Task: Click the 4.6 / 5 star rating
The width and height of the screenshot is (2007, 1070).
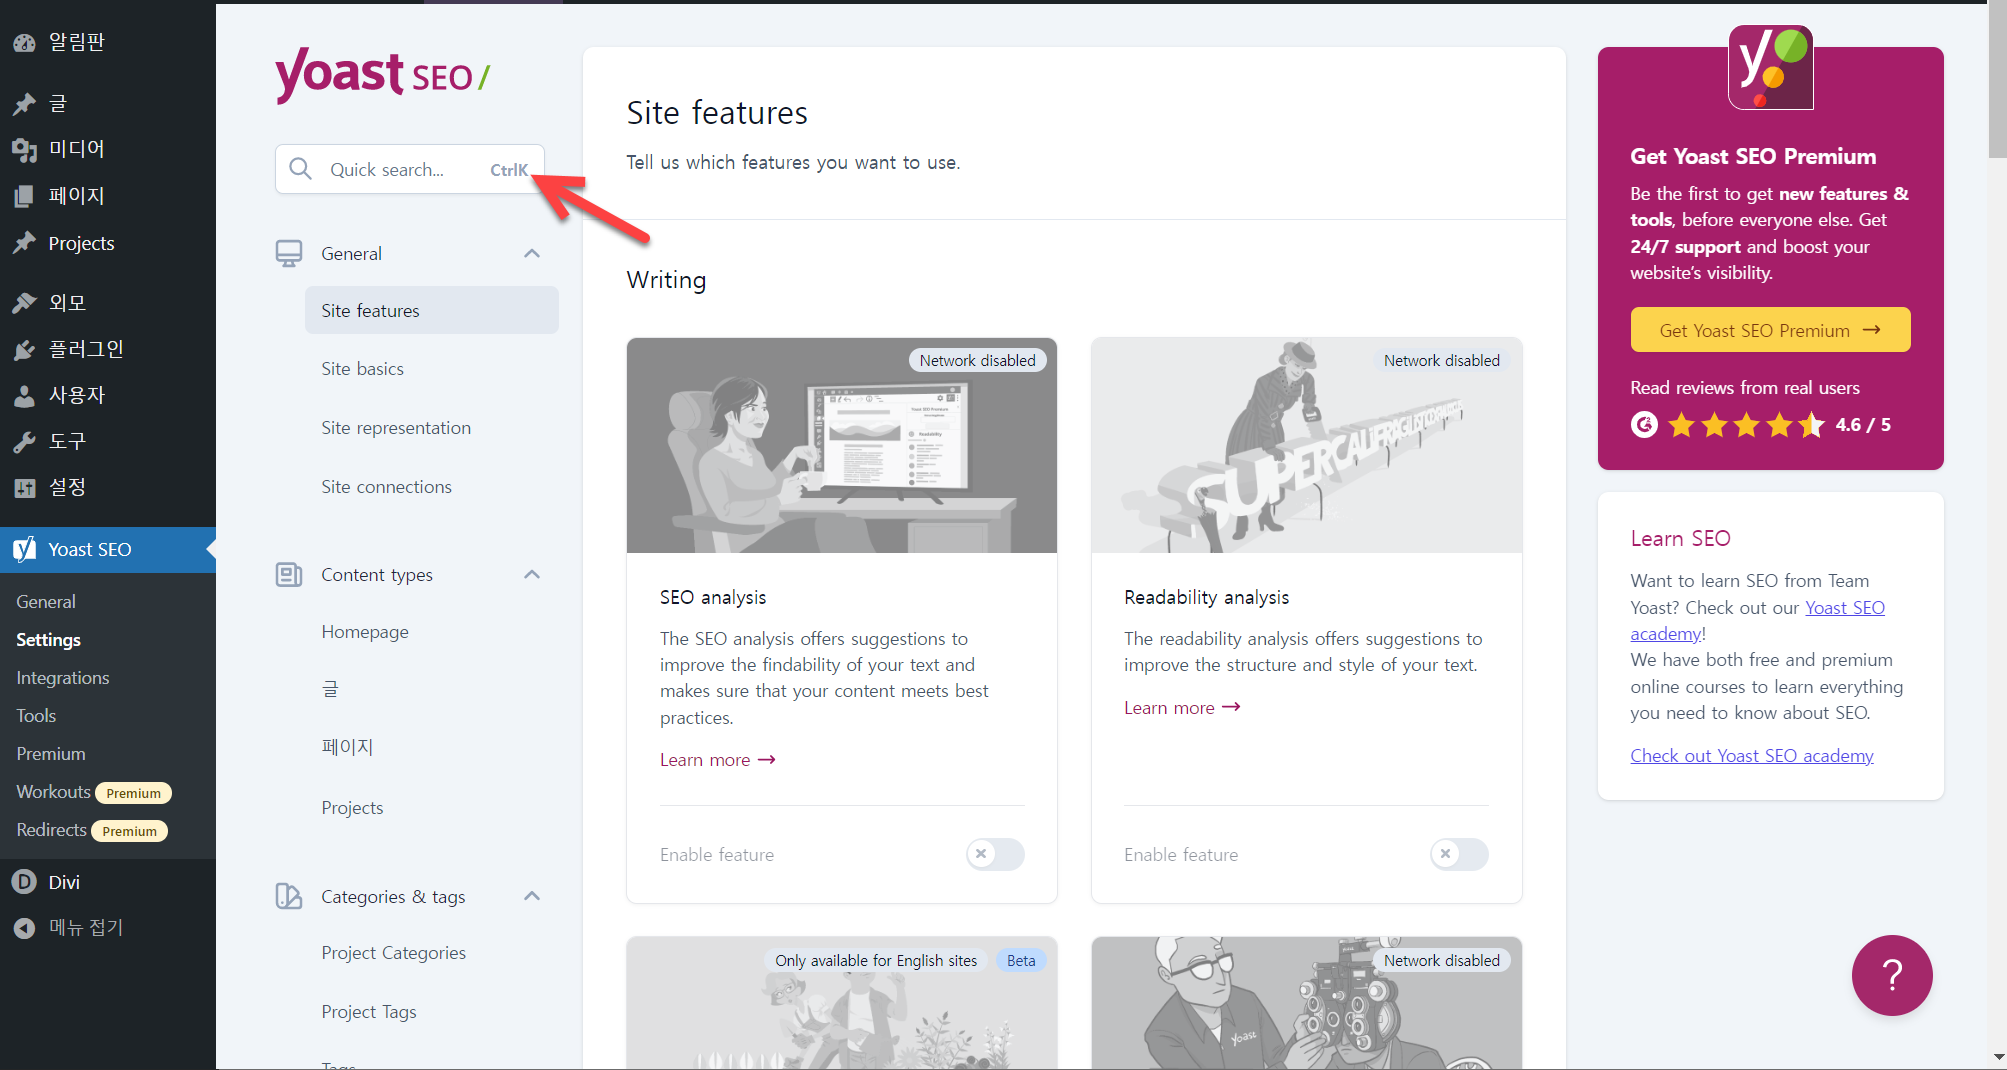Action: (x=1779, y=425)
